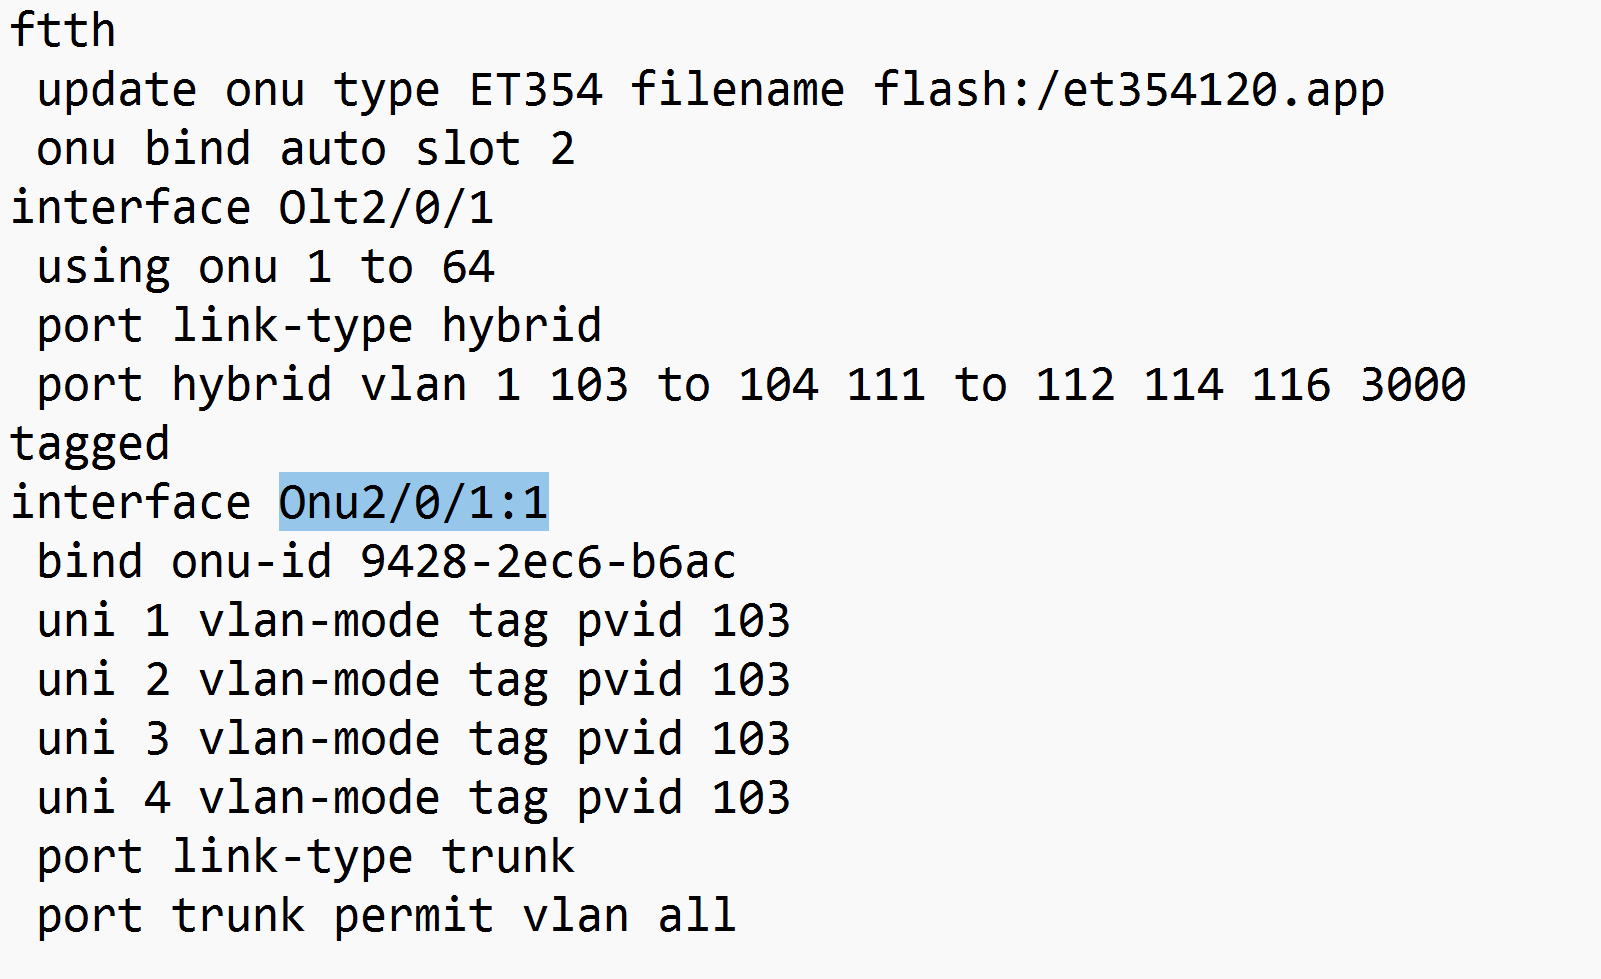
Task: Click the interface name Olt2/0/1
Action: pyautogui.click(x=385, y=208)
